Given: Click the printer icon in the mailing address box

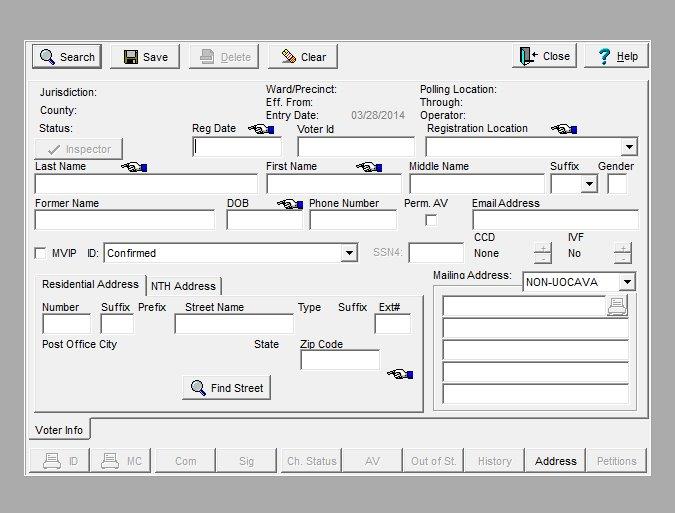Looking at the screenshot, I should tap(617, 306).
